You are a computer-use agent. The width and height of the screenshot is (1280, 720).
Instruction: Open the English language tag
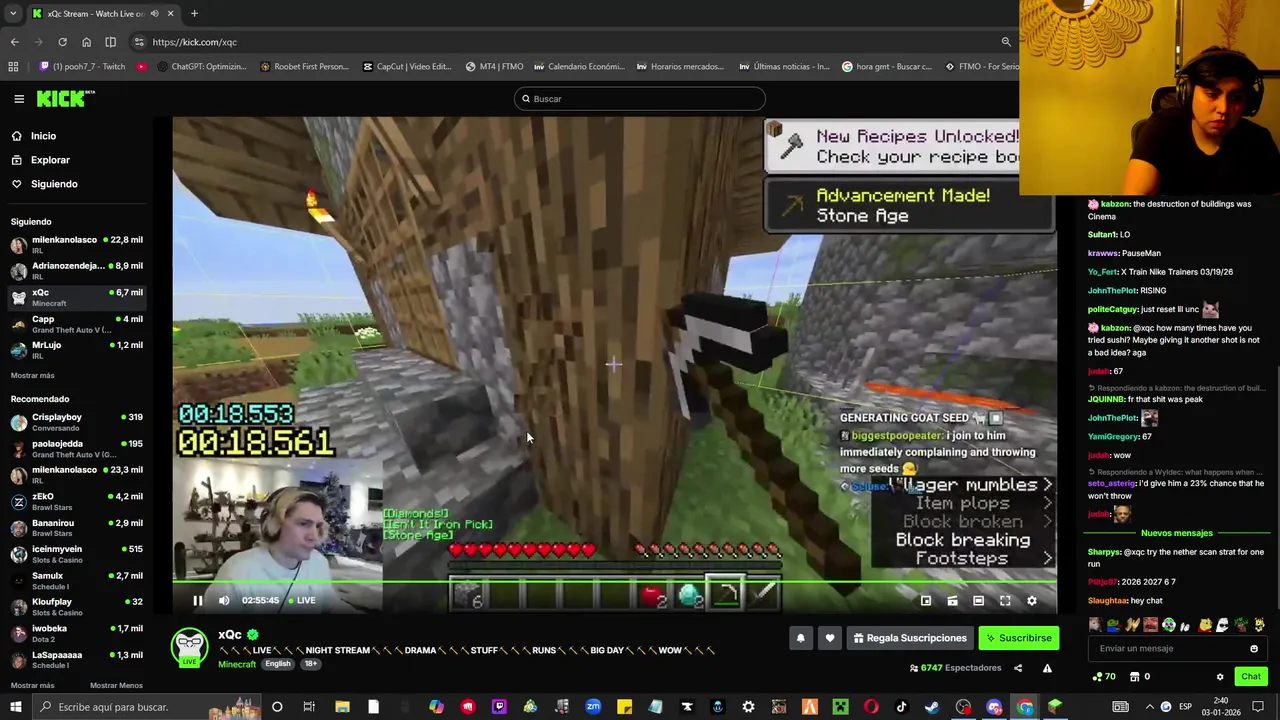click(278, 664)
